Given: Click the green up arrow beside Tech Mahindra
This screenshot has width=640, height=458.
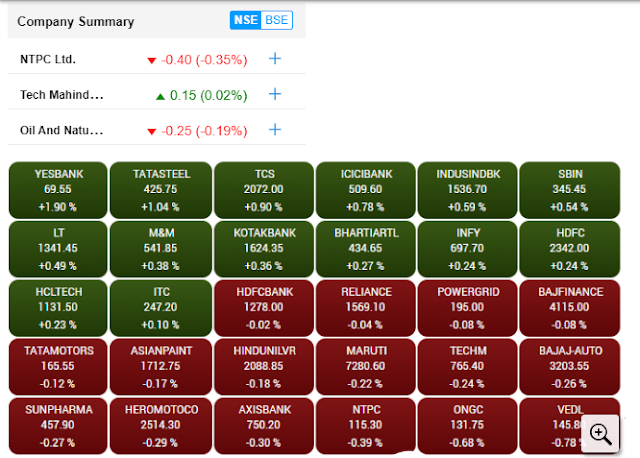Looking at the screenshot, I should [160, 96].
